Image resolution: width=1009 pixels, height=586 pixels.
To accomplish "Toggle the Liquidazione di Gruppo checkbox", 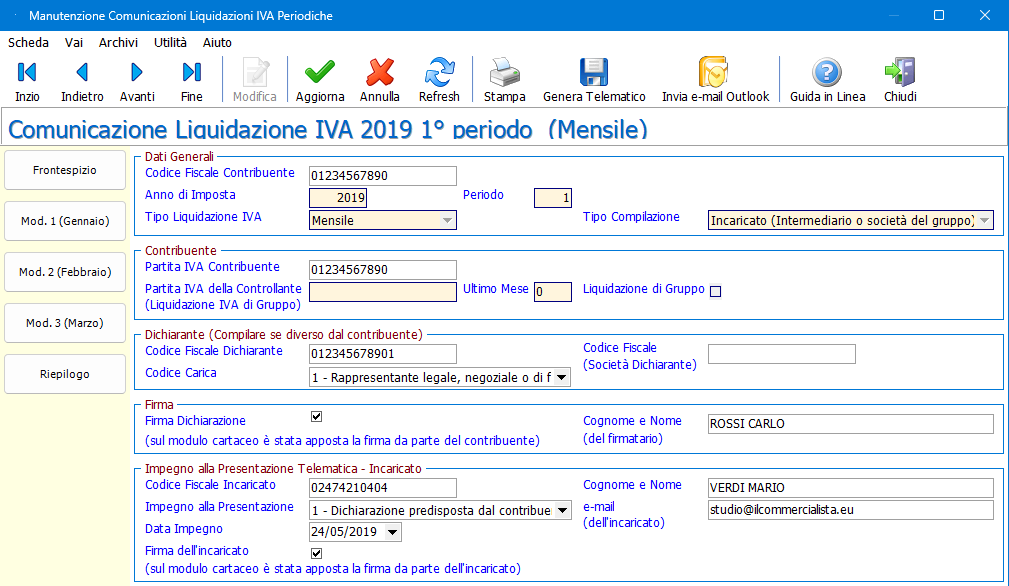I will click(716, 291).
